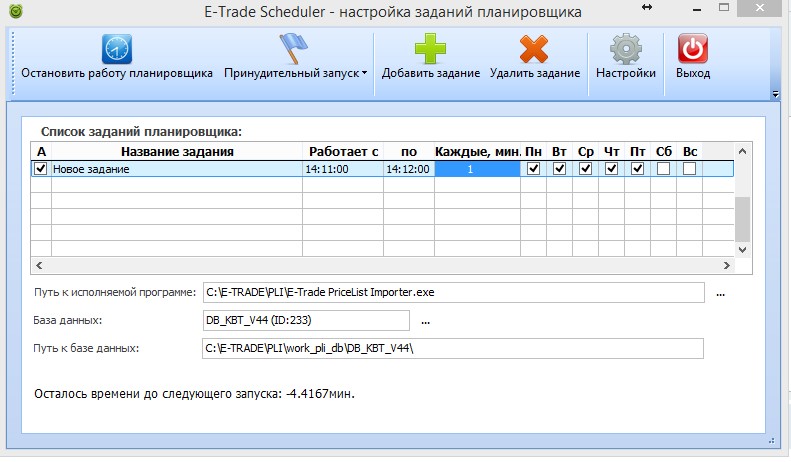Enable the Вс checkbox for the task
The height and width of the screenshot is (462, 791).
[x=690, y=168]
